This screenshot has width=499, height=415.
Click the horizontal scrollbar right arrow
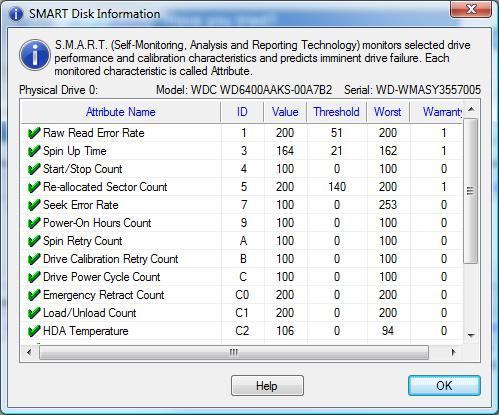[453, 352]
